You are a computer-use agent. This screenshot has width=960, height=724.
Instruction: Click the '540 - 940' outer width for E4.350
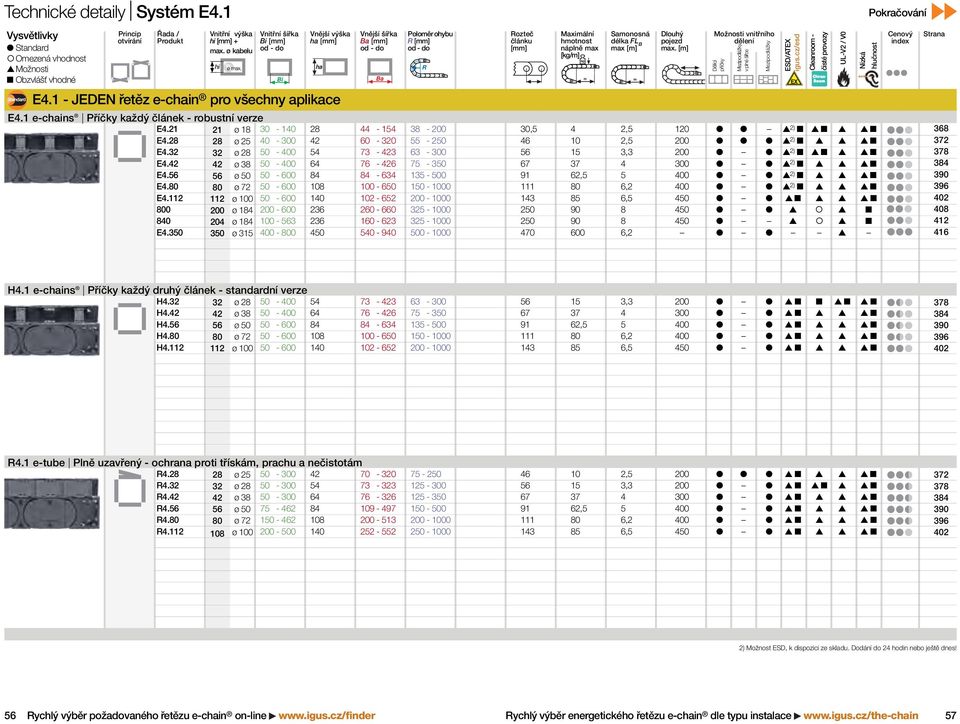click(x=378, y=233)
